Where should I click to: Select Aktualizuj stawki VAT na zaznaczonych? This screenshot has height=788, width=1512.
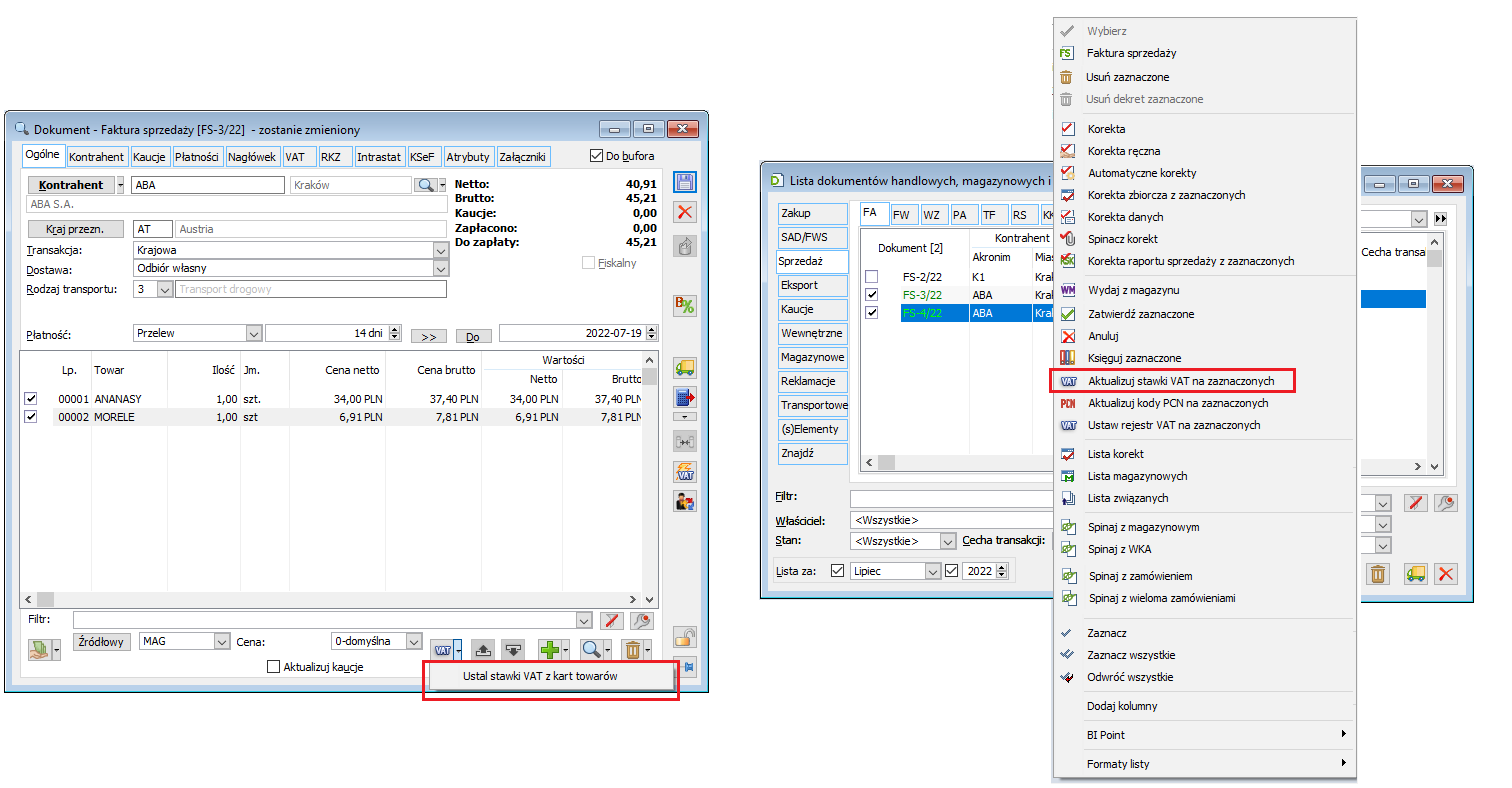pos(1181,381)
